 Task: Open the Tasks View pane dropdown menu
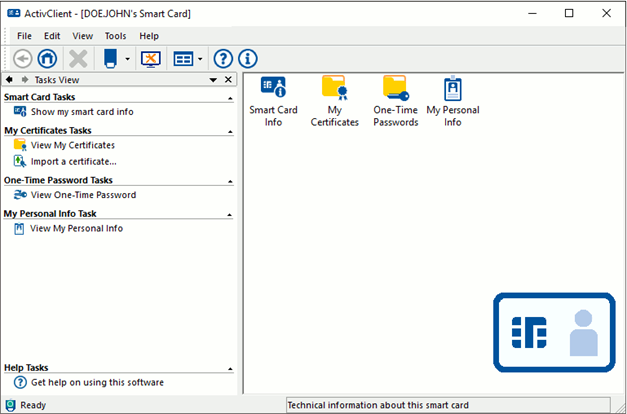[x=212, y=80]
